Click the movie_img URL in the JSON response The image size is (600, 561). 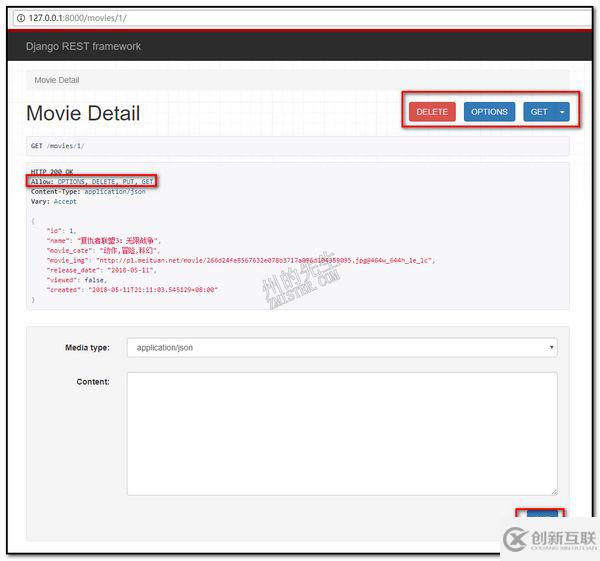click(266, 260)
